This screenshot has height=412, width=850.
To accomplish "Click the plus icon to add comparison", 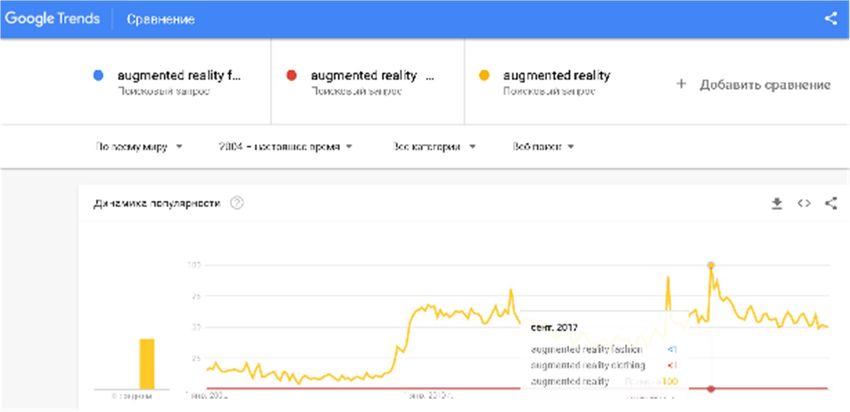I will pyautogui.click(x=681, y=84).
